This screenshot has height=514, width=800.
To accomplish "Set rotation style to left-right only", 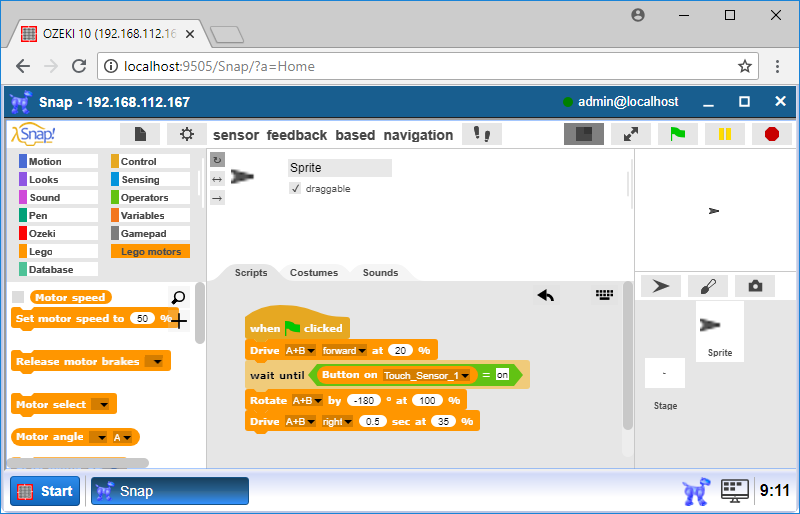I will [217, 179].
